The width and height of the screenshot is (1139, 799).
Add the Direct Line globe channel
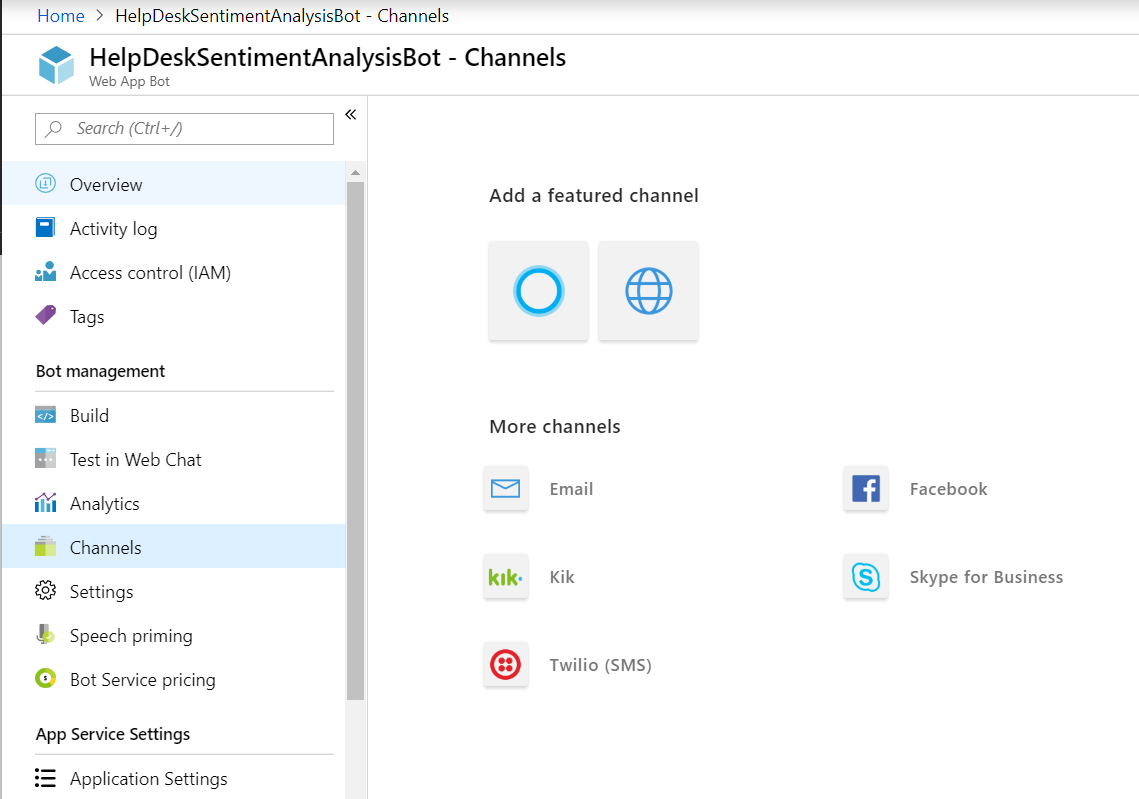[x=648, y=291]
